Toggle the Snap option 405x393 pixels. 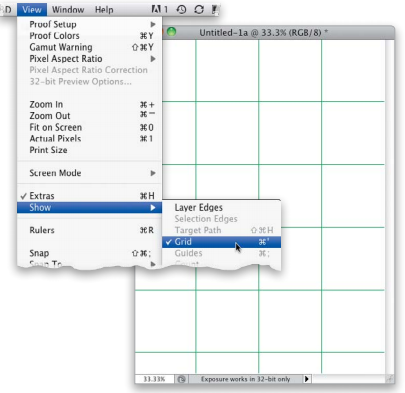(x=89, y=253)
